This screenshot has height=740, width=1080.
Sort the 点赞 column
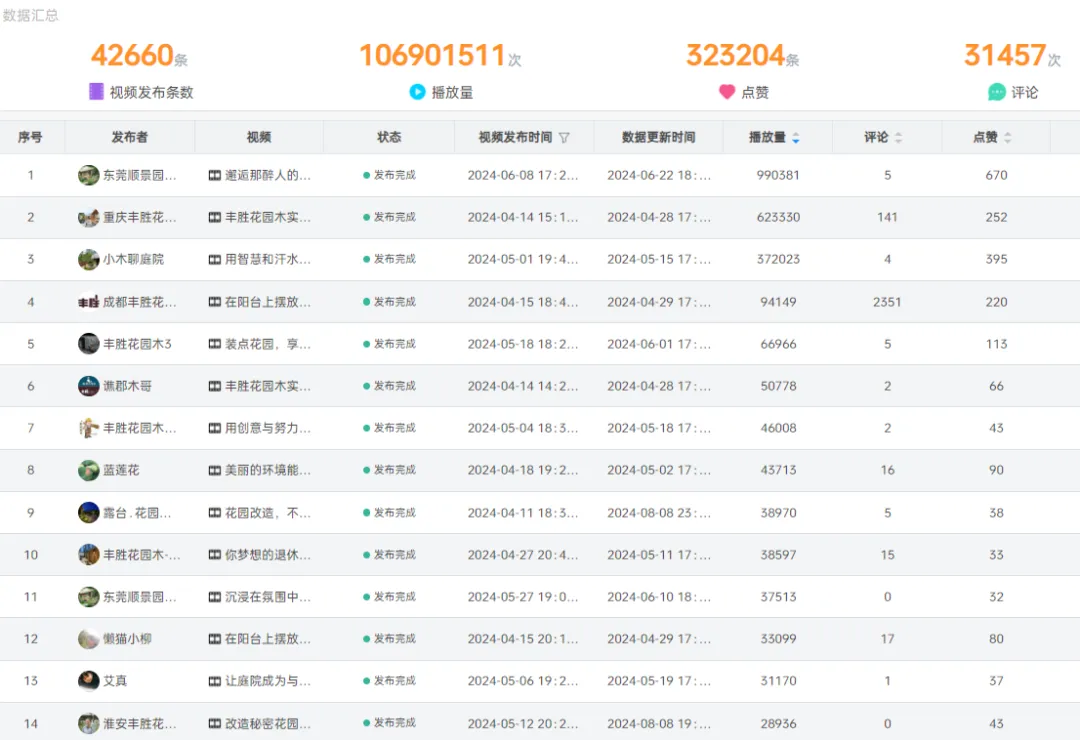[1008, 137]
